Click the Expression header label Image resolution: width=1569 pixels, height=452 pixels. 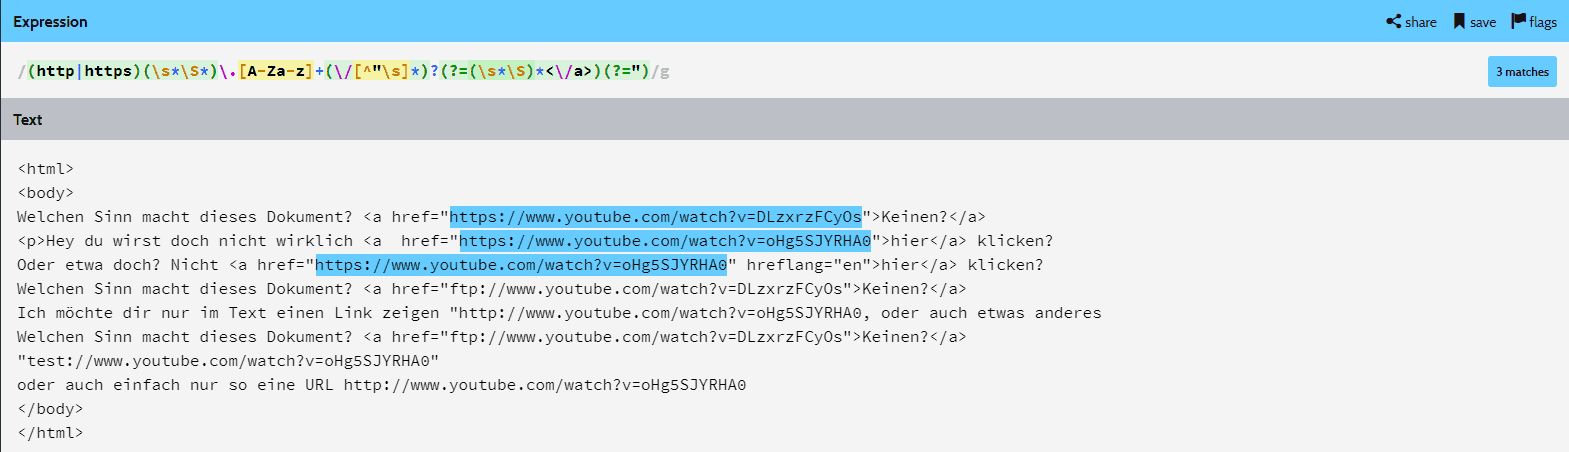[x=50, y=21]
